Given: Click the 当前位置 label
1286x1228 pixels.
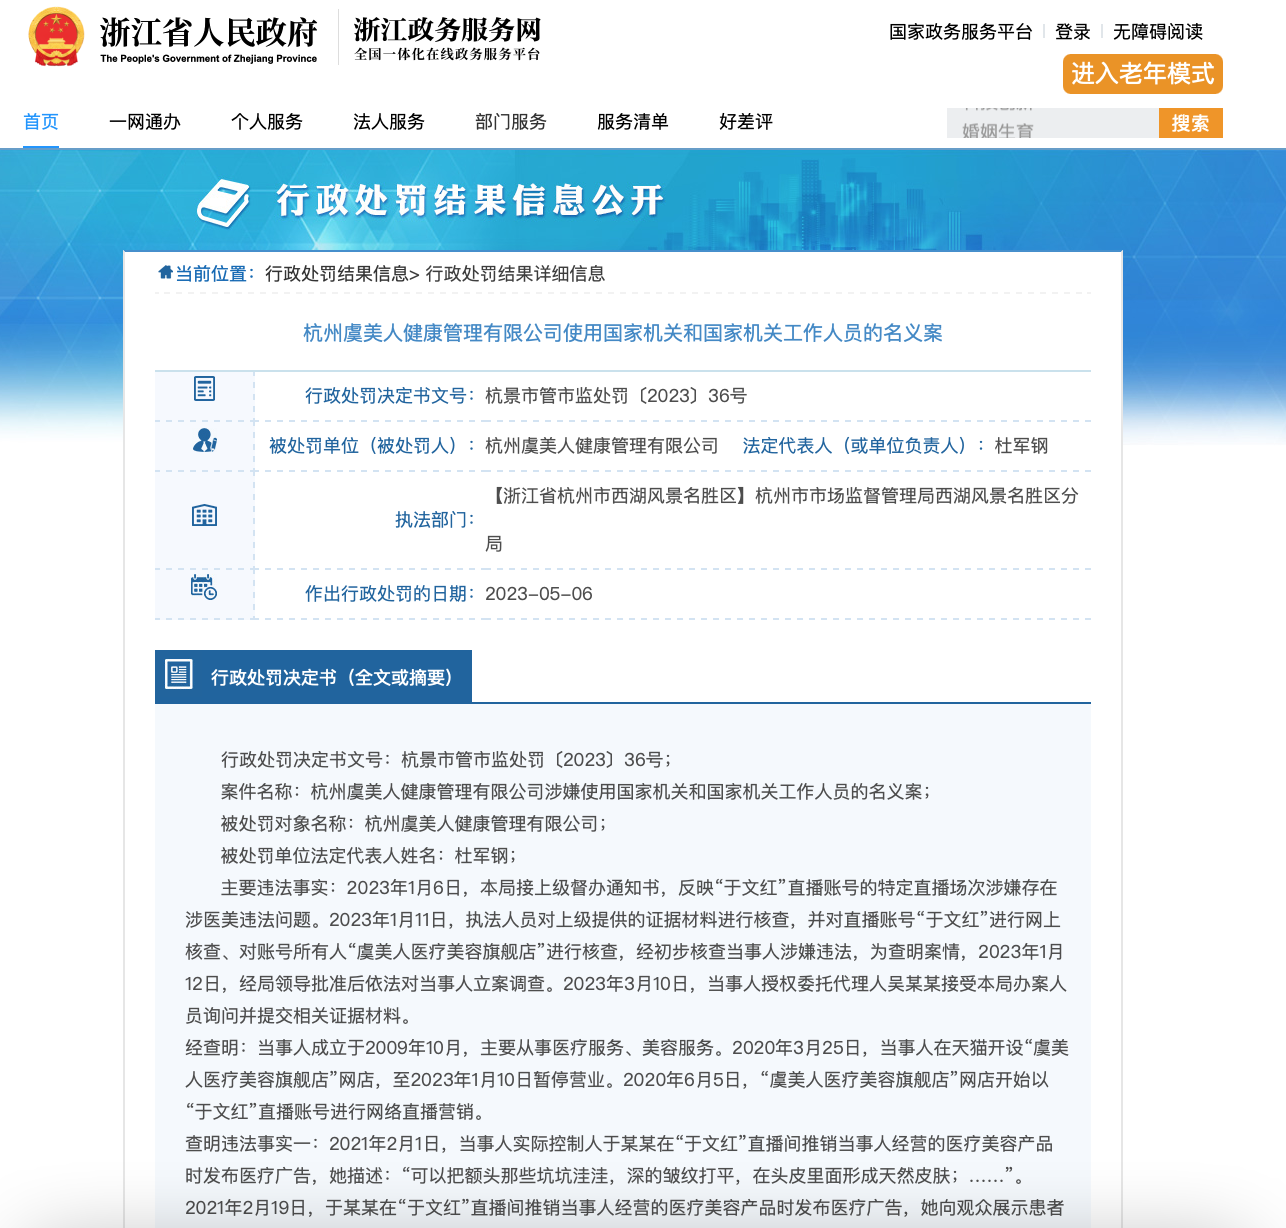Looking at the screenshot, I should tap(215, 274).
